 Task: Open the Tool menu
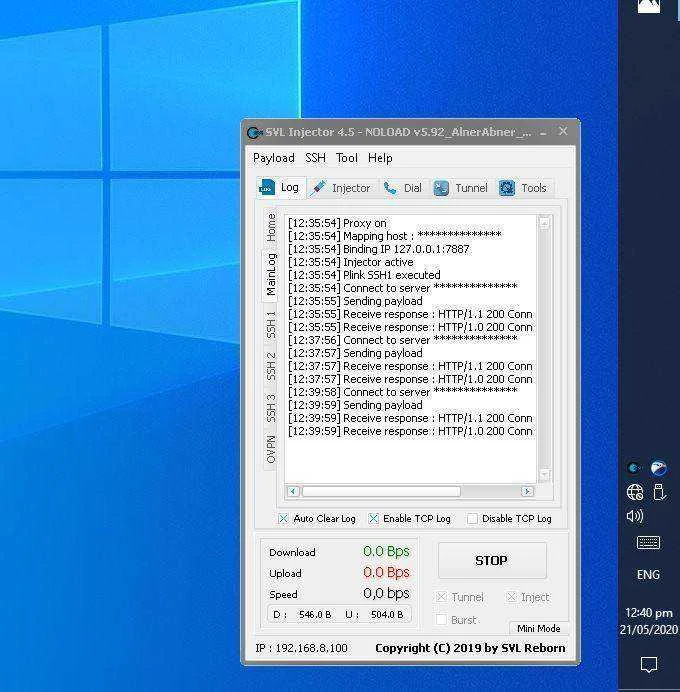tap(346, 158)
